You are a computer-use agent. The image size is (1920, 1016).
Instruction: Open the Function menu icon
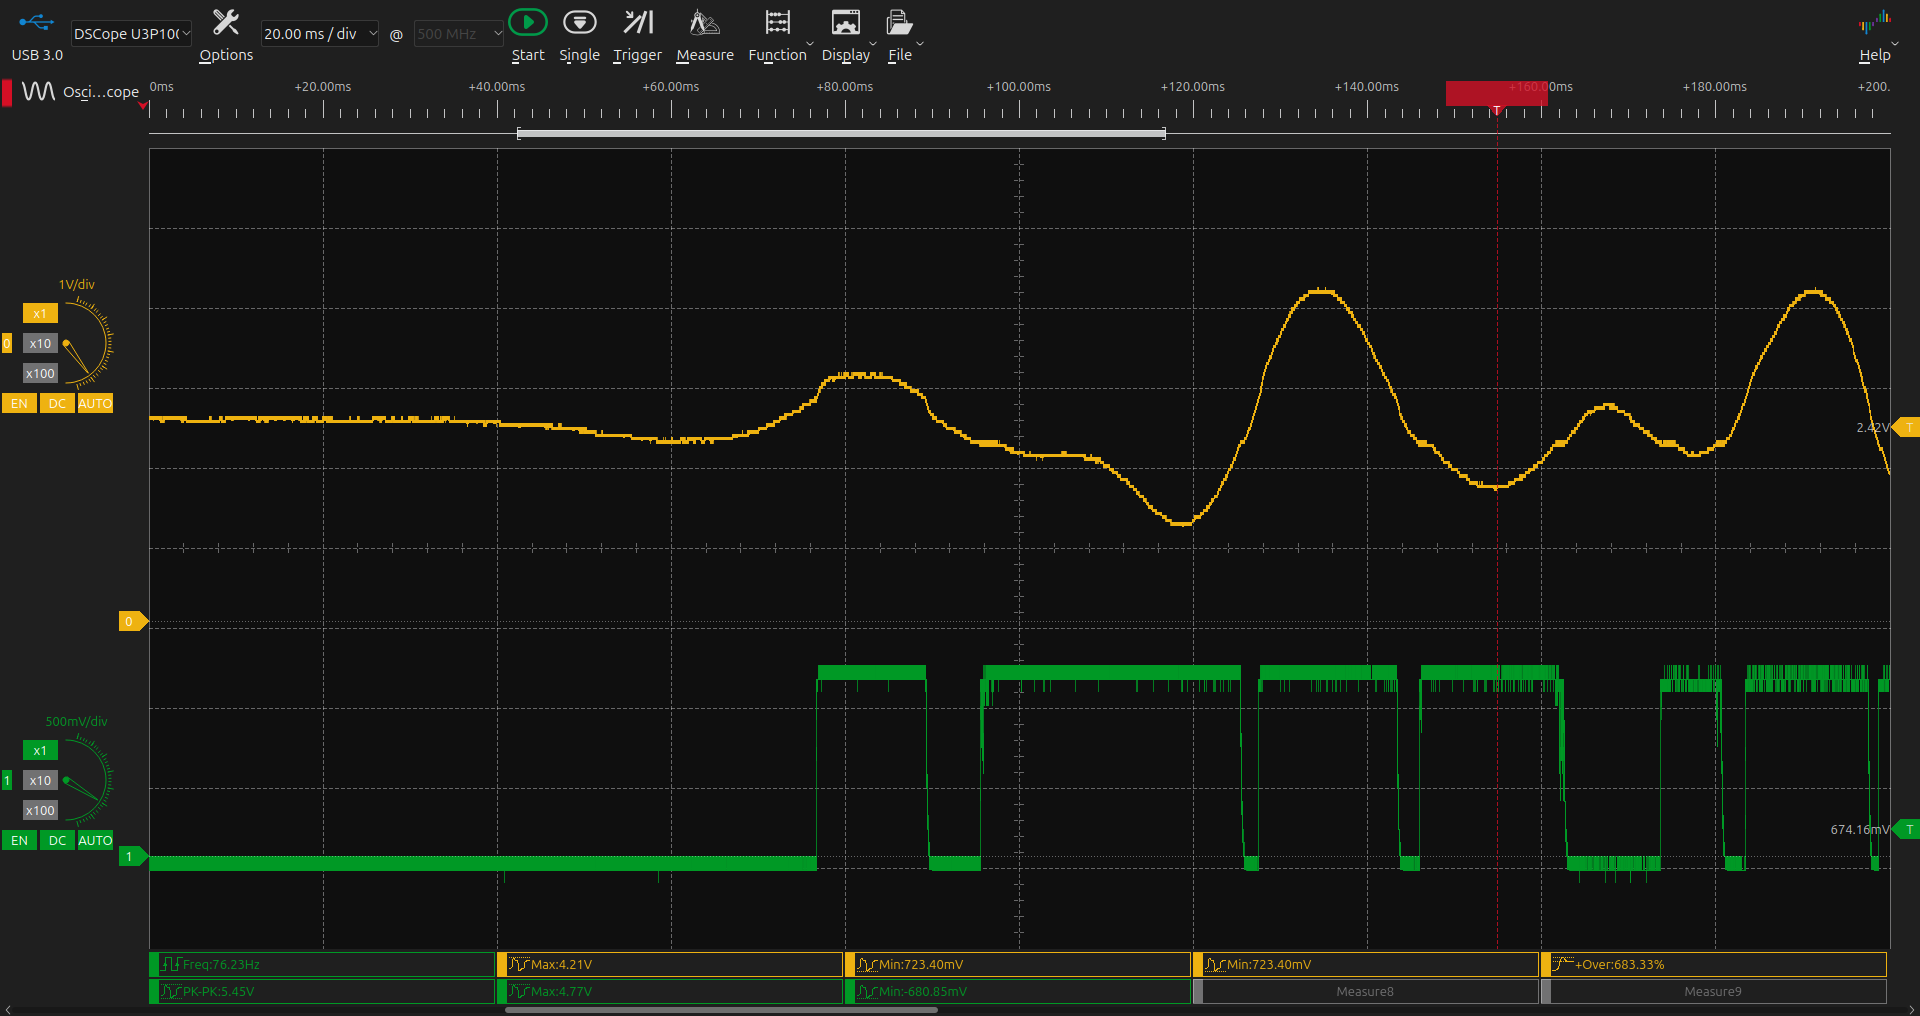[777, 23]
